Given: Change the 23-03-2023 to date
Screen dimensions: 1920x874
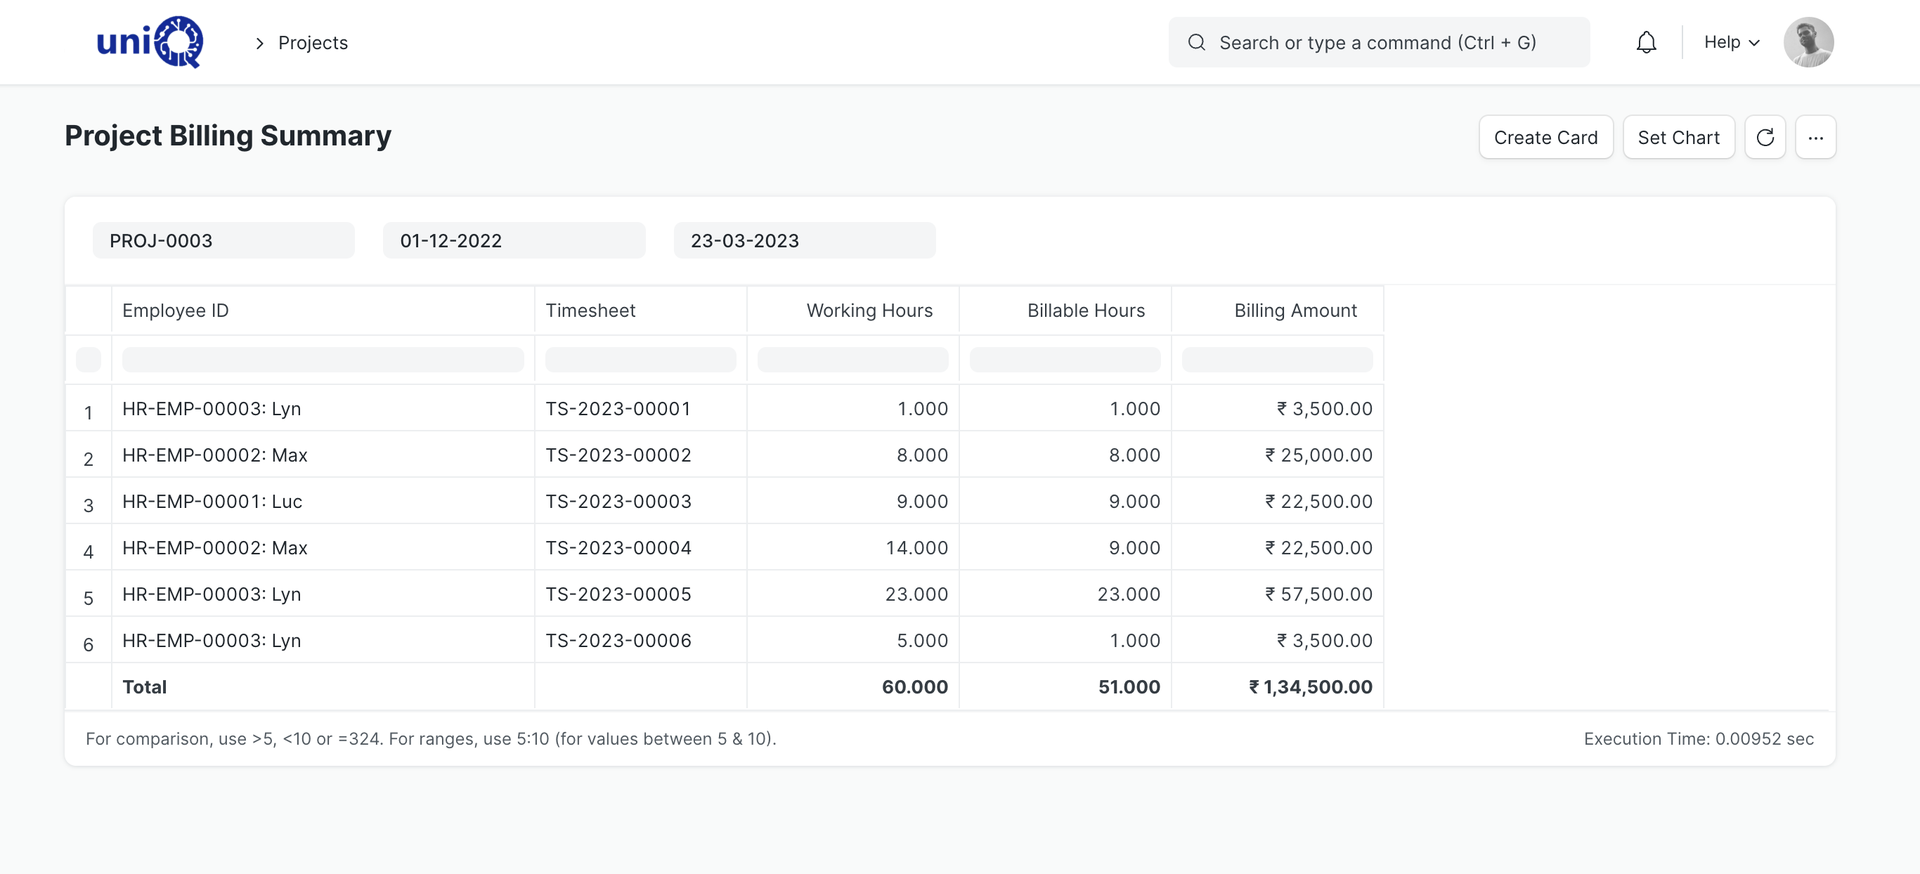Looking at the screenshot, I should coord(805,240).
